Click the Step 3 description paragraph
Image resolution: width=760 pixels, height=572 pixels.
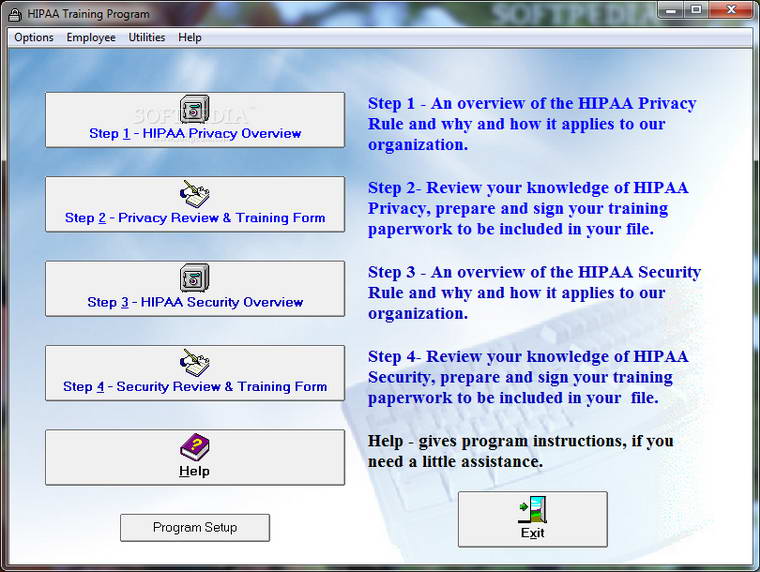point(535,292)
